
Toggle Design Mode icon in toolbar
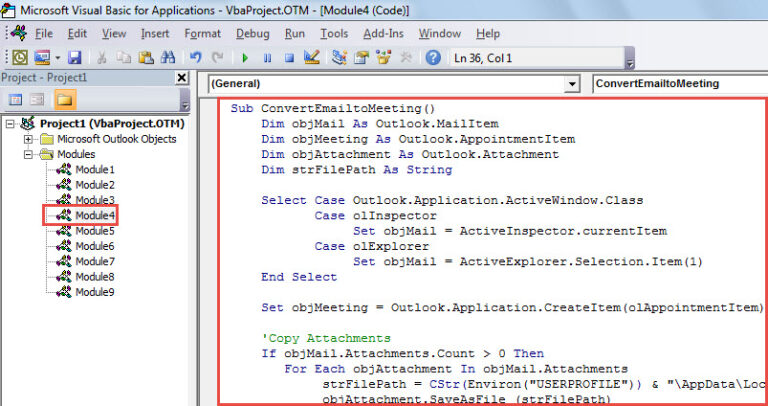coord(310,58)
